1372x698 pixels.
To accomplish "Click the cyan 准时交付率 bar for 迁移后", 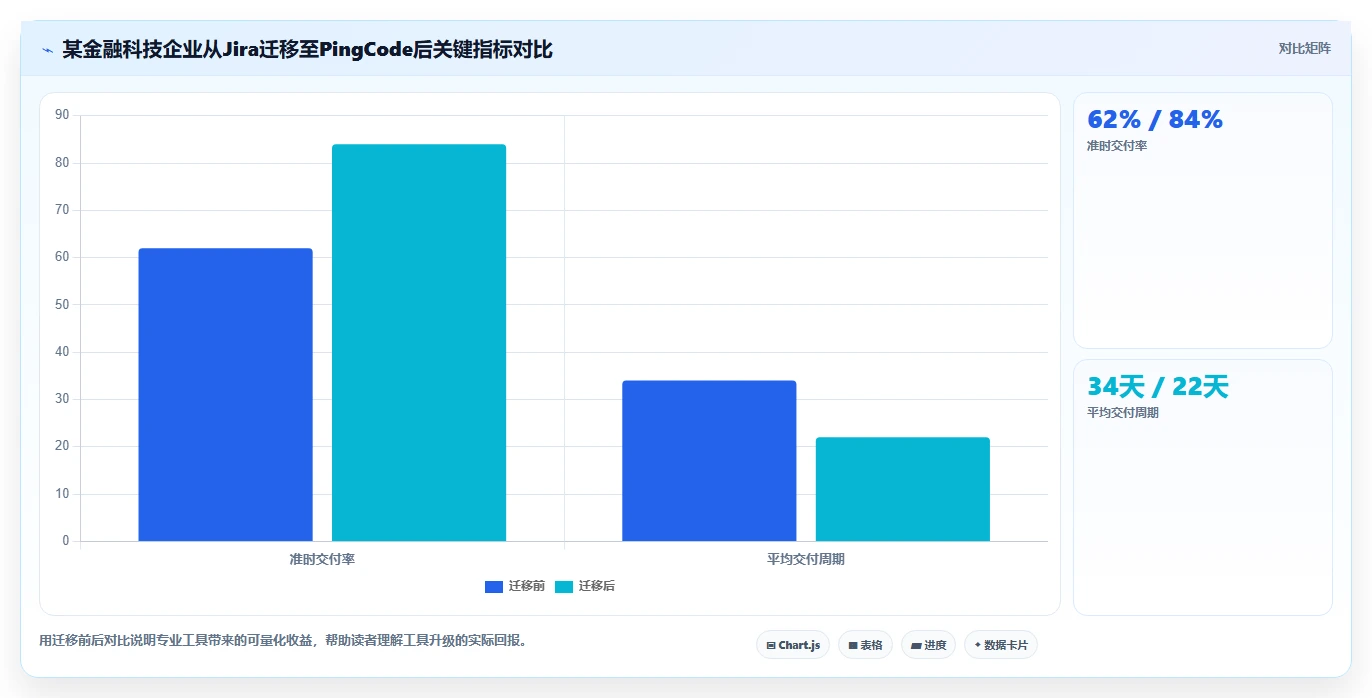I will (x=419, y=343).
